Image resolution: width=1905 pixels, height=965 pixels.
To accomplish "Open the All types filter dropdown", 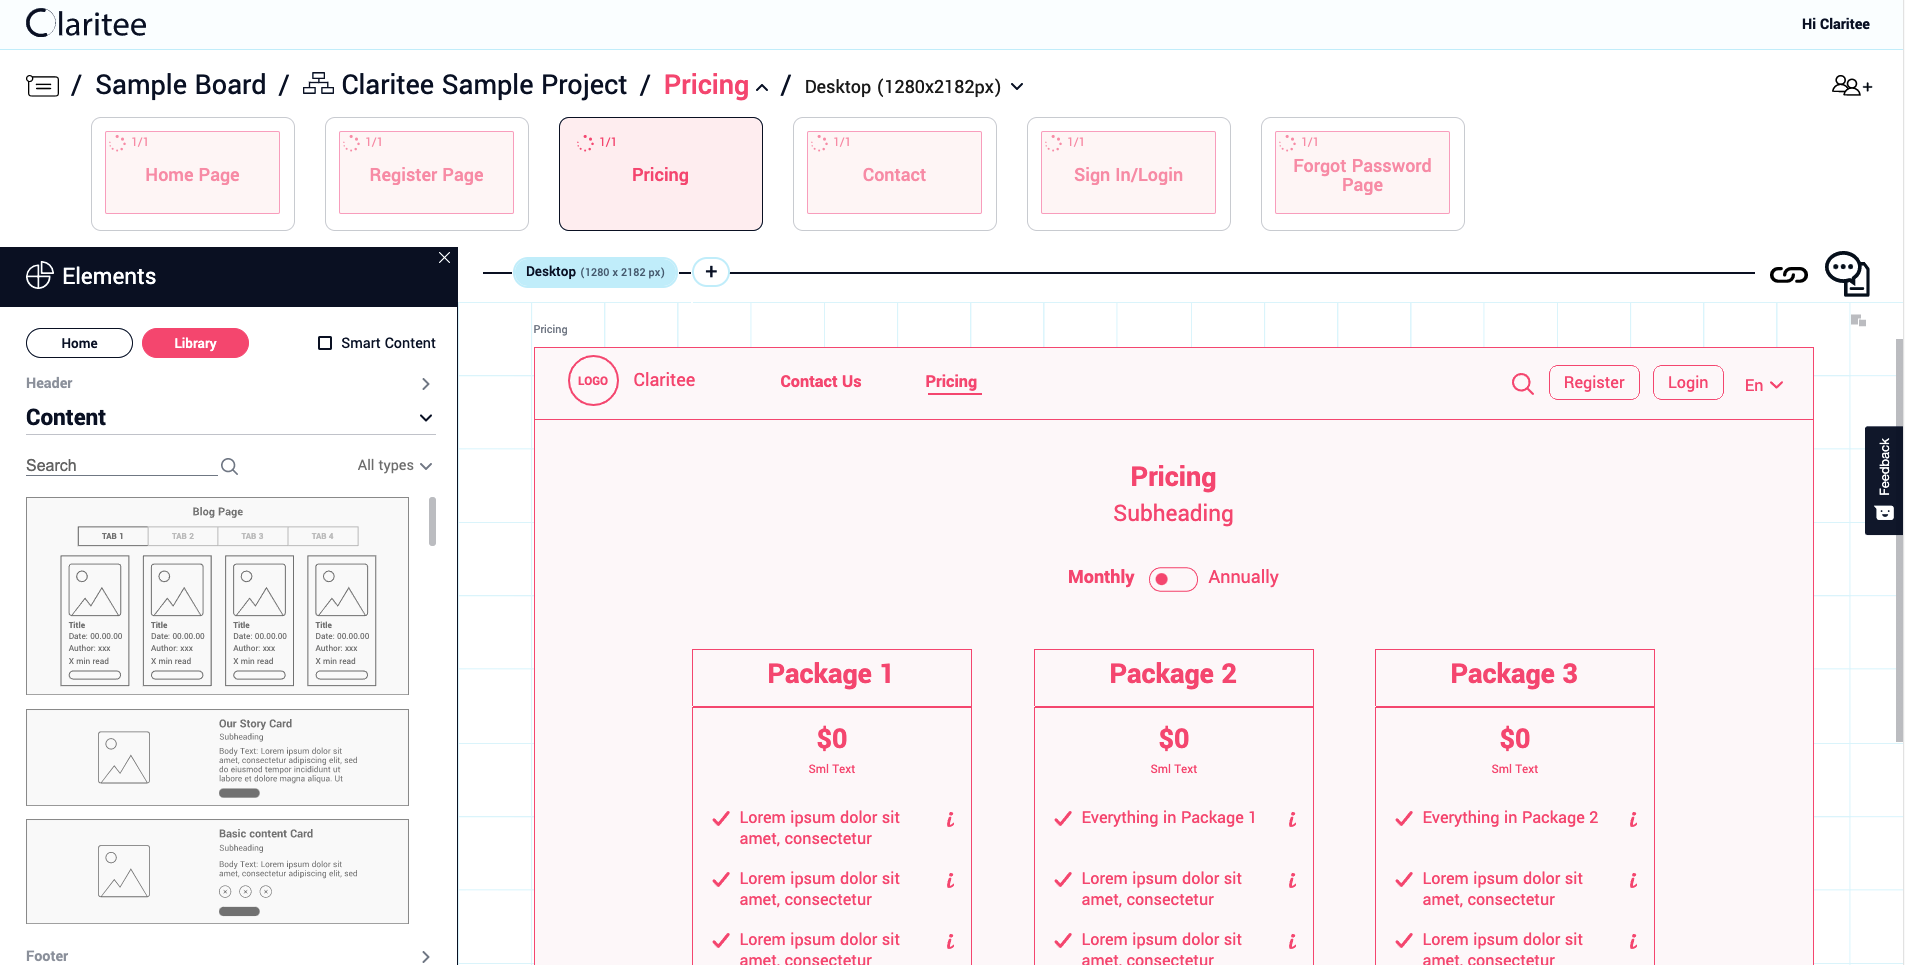I will point(395,465).
